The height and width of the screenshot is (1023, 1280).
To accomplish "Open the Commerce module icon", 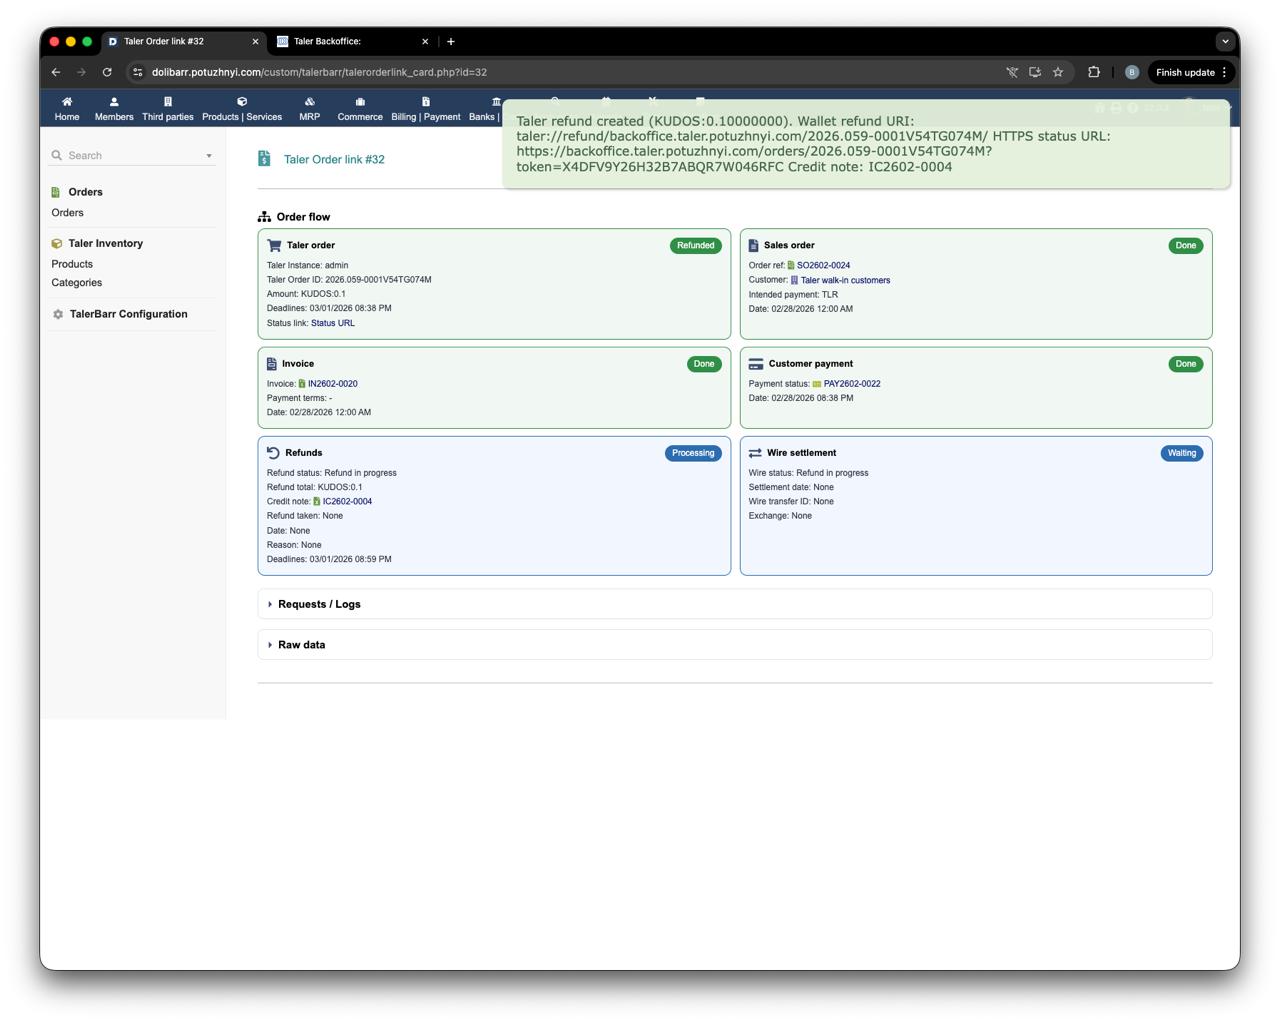I will tap(360, 102).
